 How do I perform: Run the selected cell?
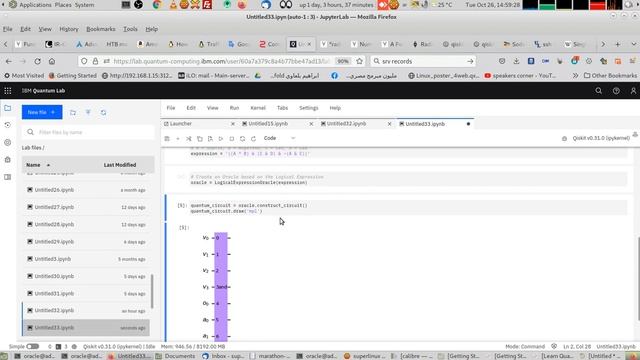tap(221, 138)
